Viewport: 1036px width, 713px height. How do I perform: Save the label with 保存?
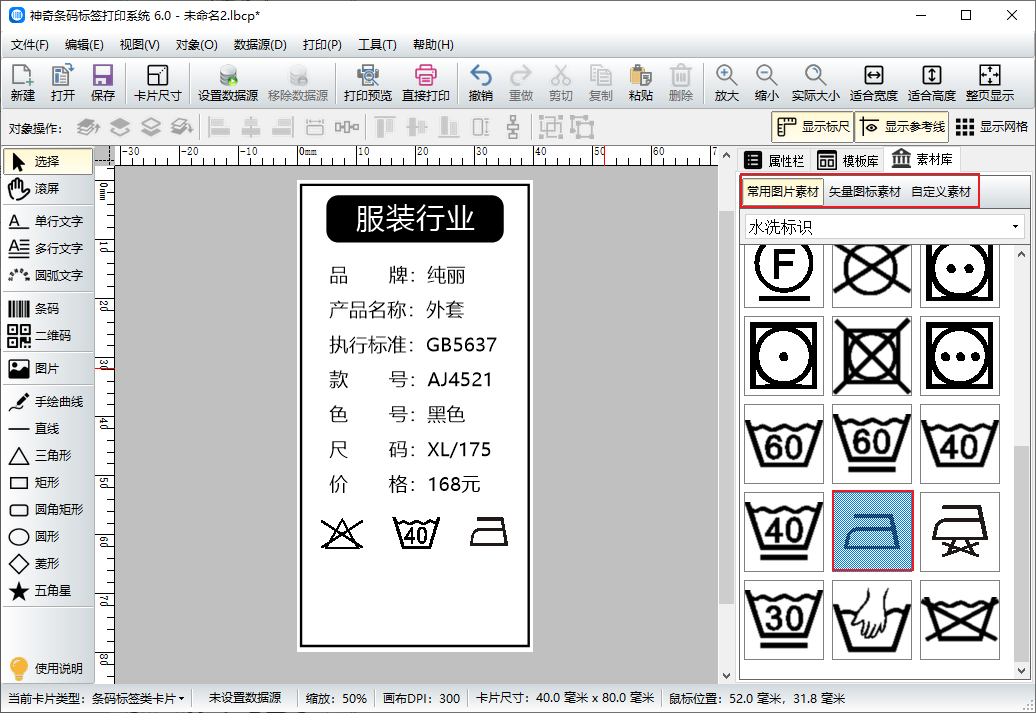click(102, 83)
